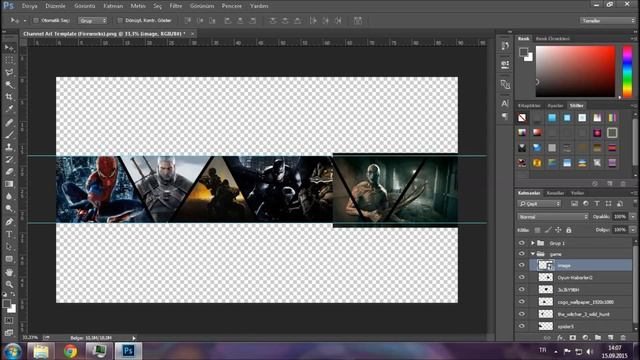Hide the Grup 1 layer group

coord(522,243)
